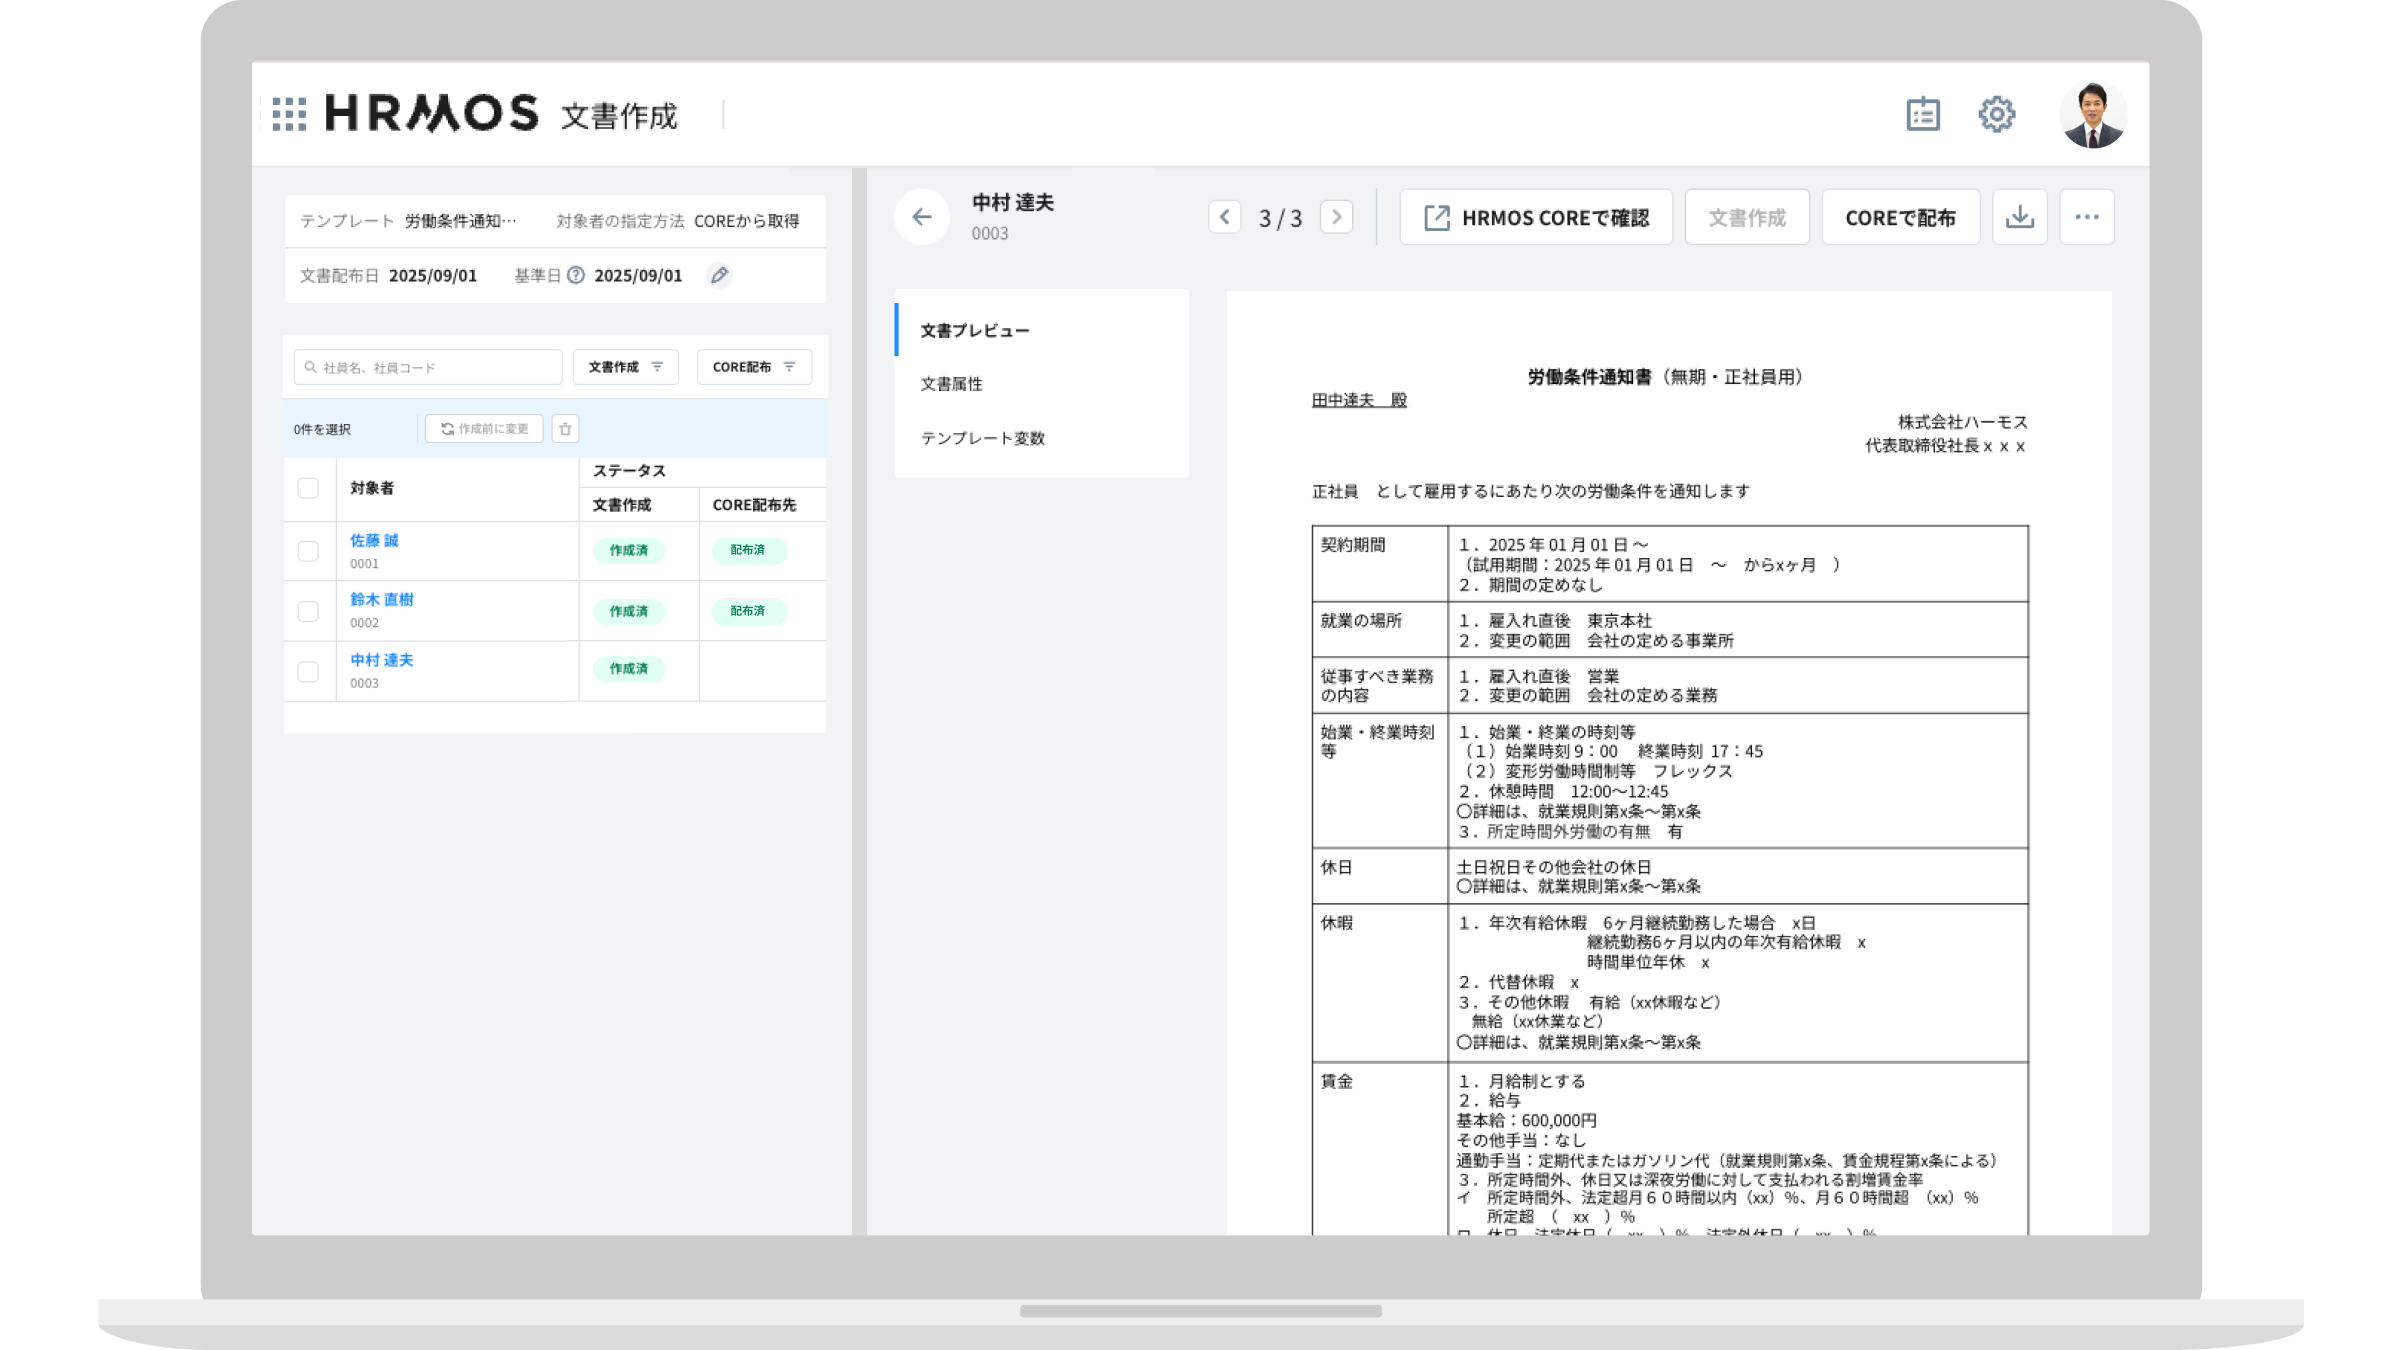Image resolution: width=2400 pixels, height=1350 pixels.
Task: Open the CORE配布 filter dropdown
Action: [x=753, y=366]
